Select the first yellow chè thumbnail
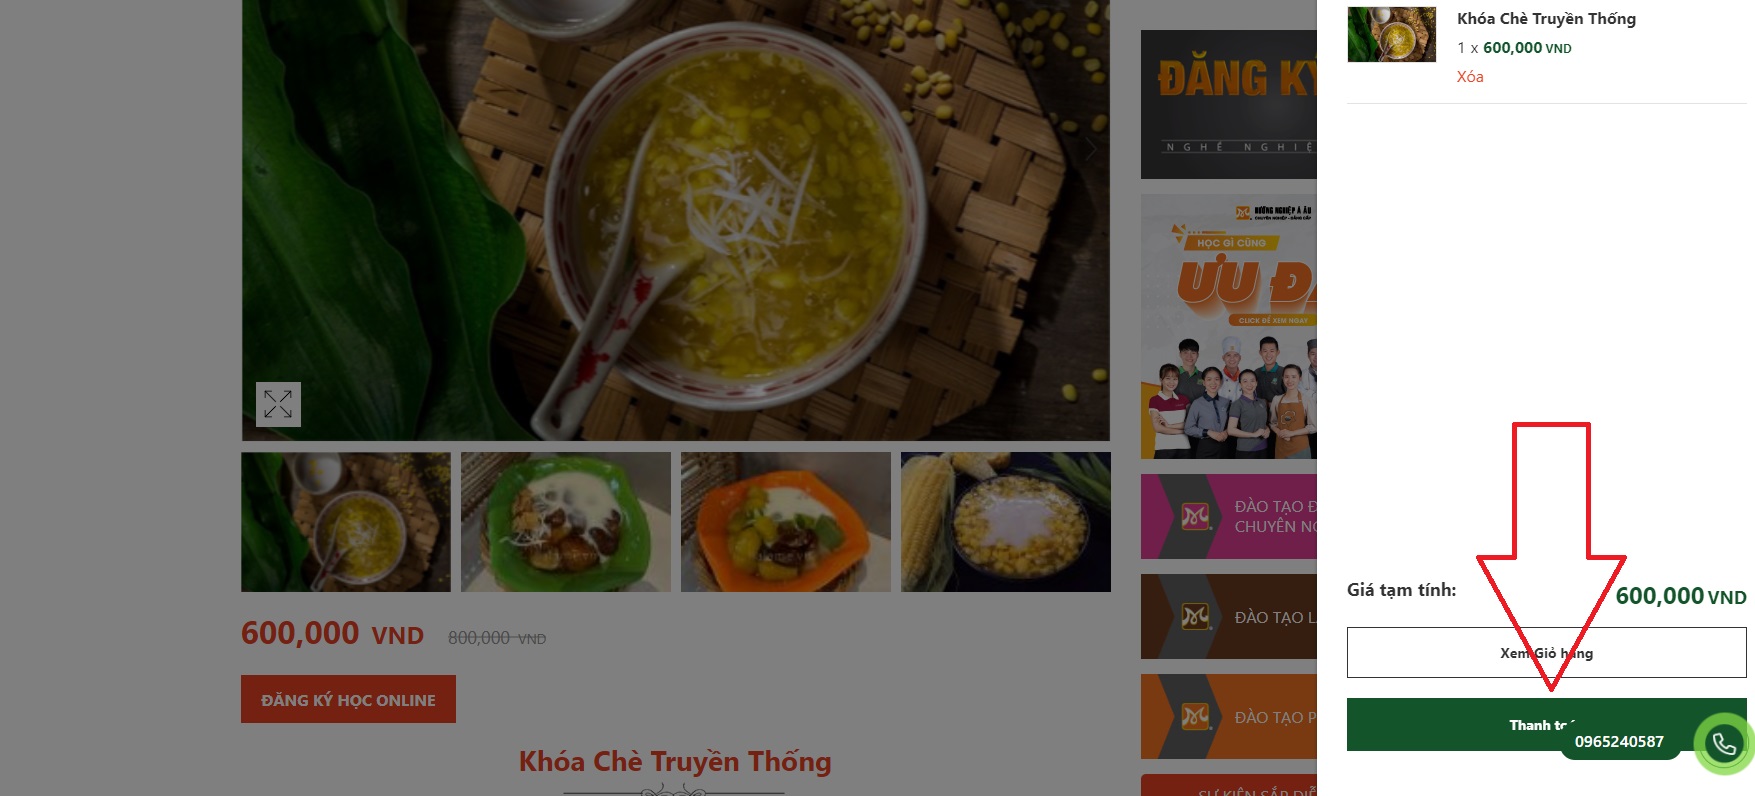The height and width of the screenshot is (796, 1755). coord(346,522)
